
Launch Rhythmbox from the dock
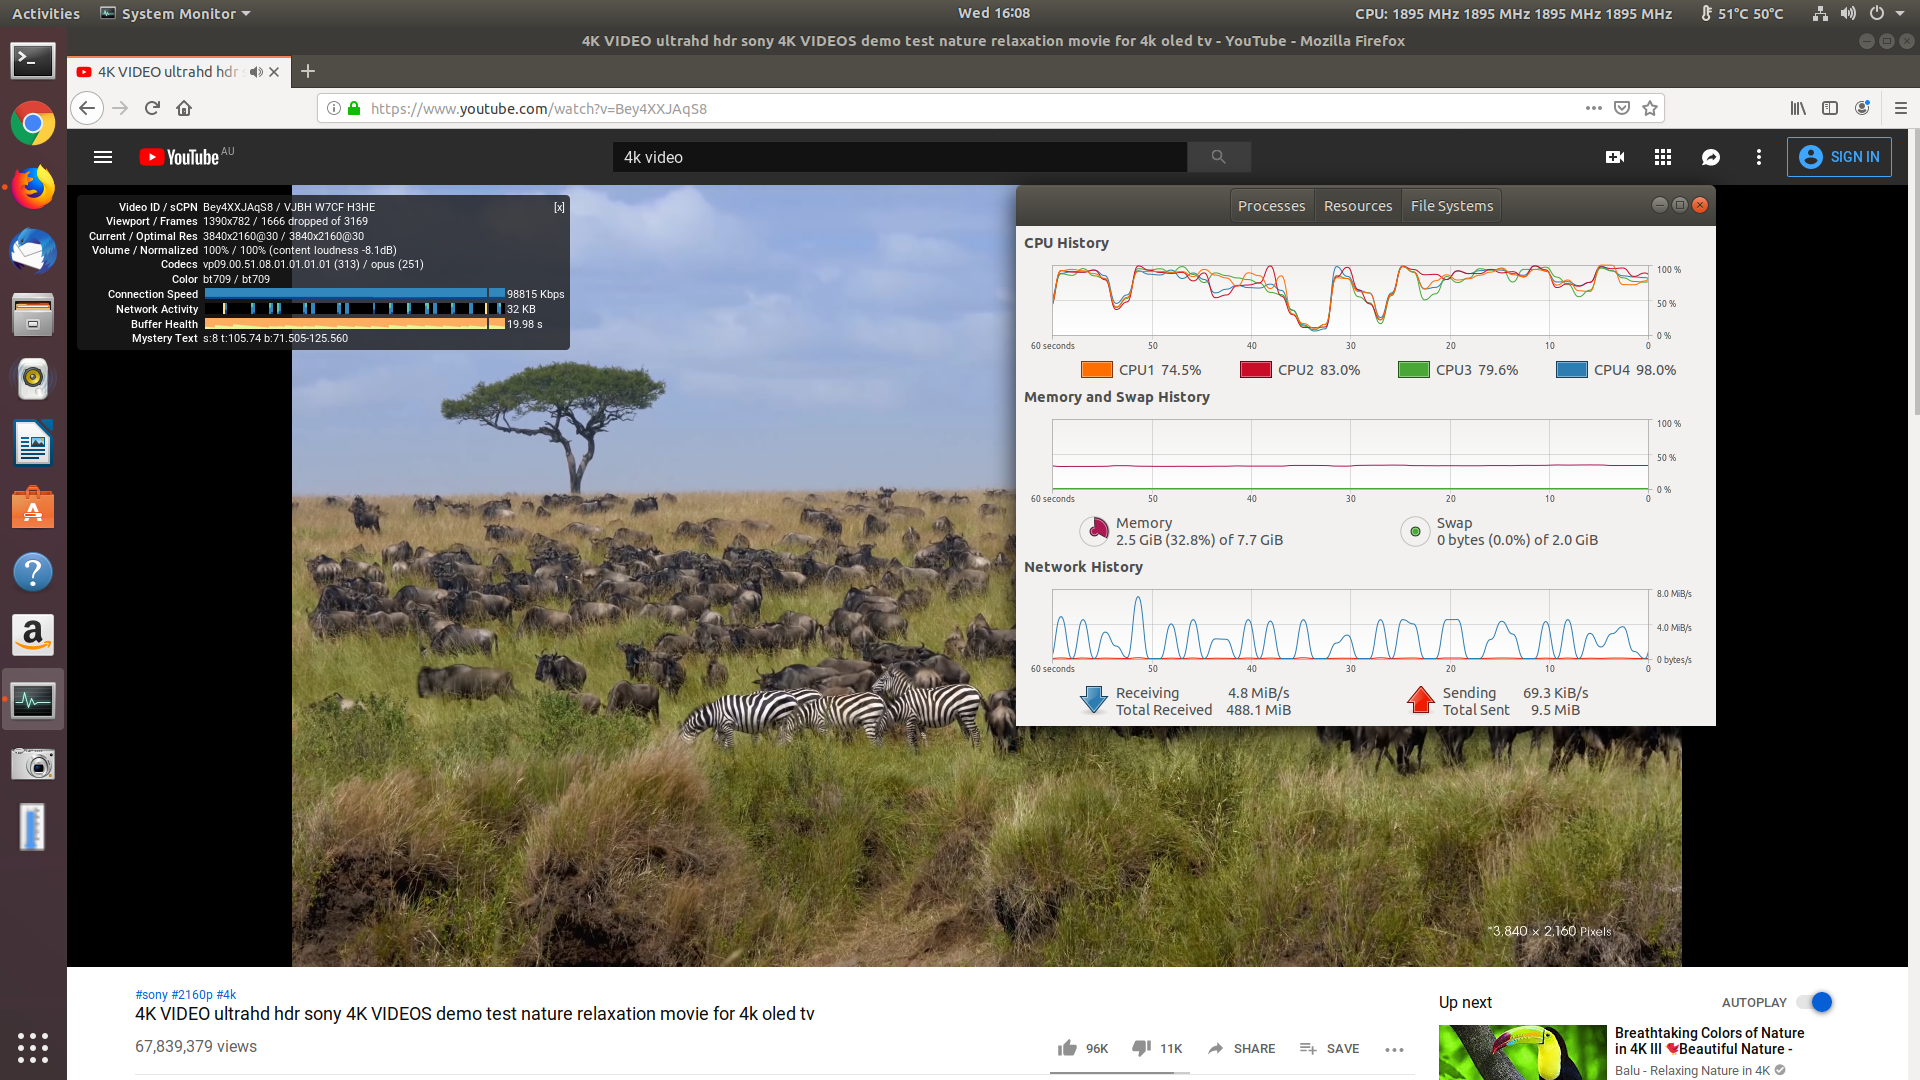click(x=33, y=379)
